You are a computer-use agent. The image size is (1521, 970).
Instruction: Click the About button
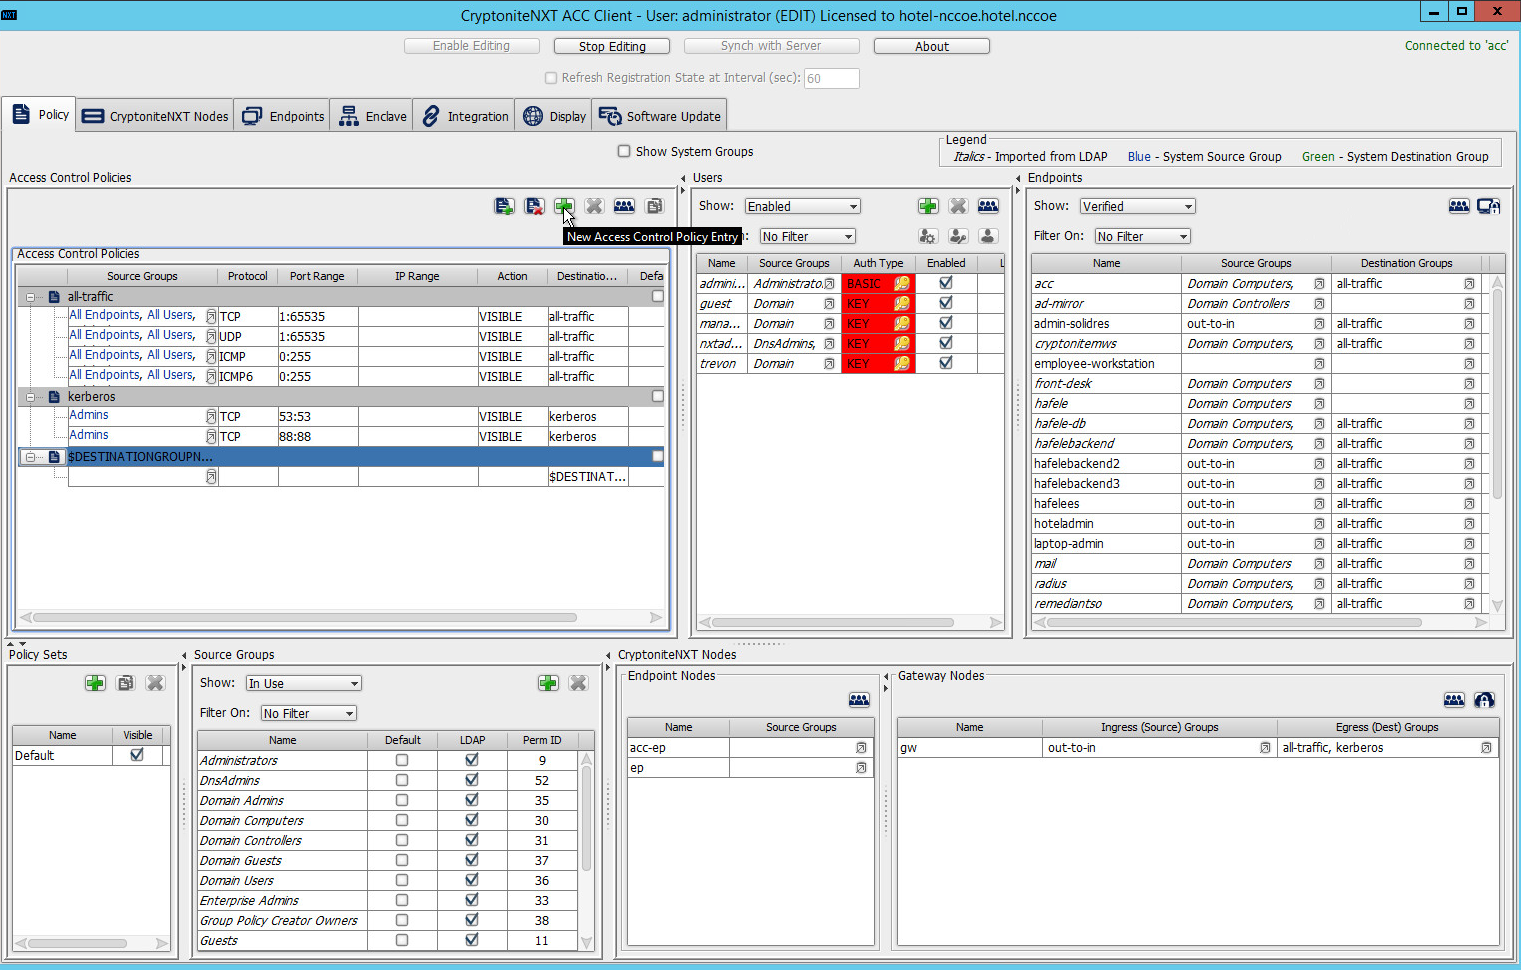pyautogui.click(x=932, y=46)
